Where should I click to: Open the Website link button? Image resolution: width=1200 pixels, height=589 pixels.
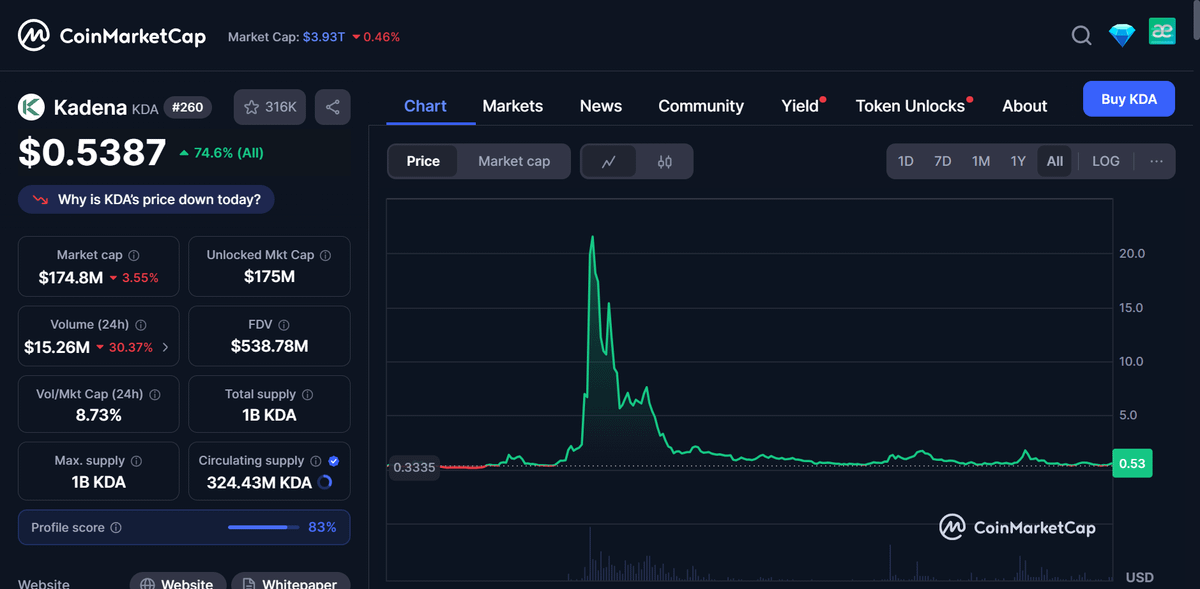click(177, 583)
